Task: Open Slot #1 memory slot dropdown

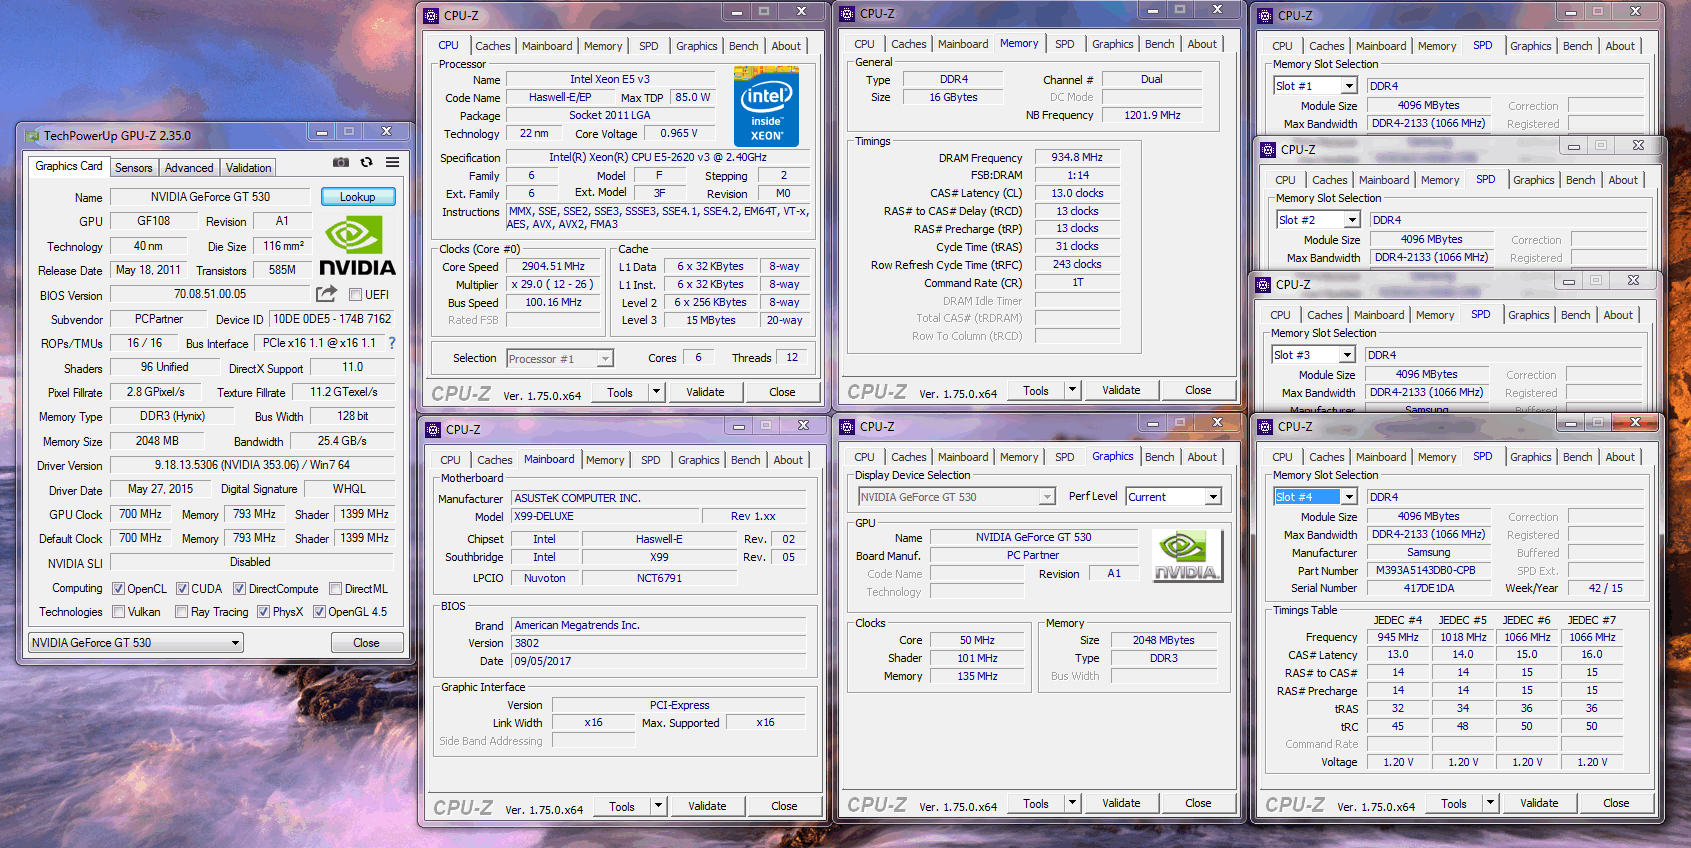Action: click(x=1315, y=86)
